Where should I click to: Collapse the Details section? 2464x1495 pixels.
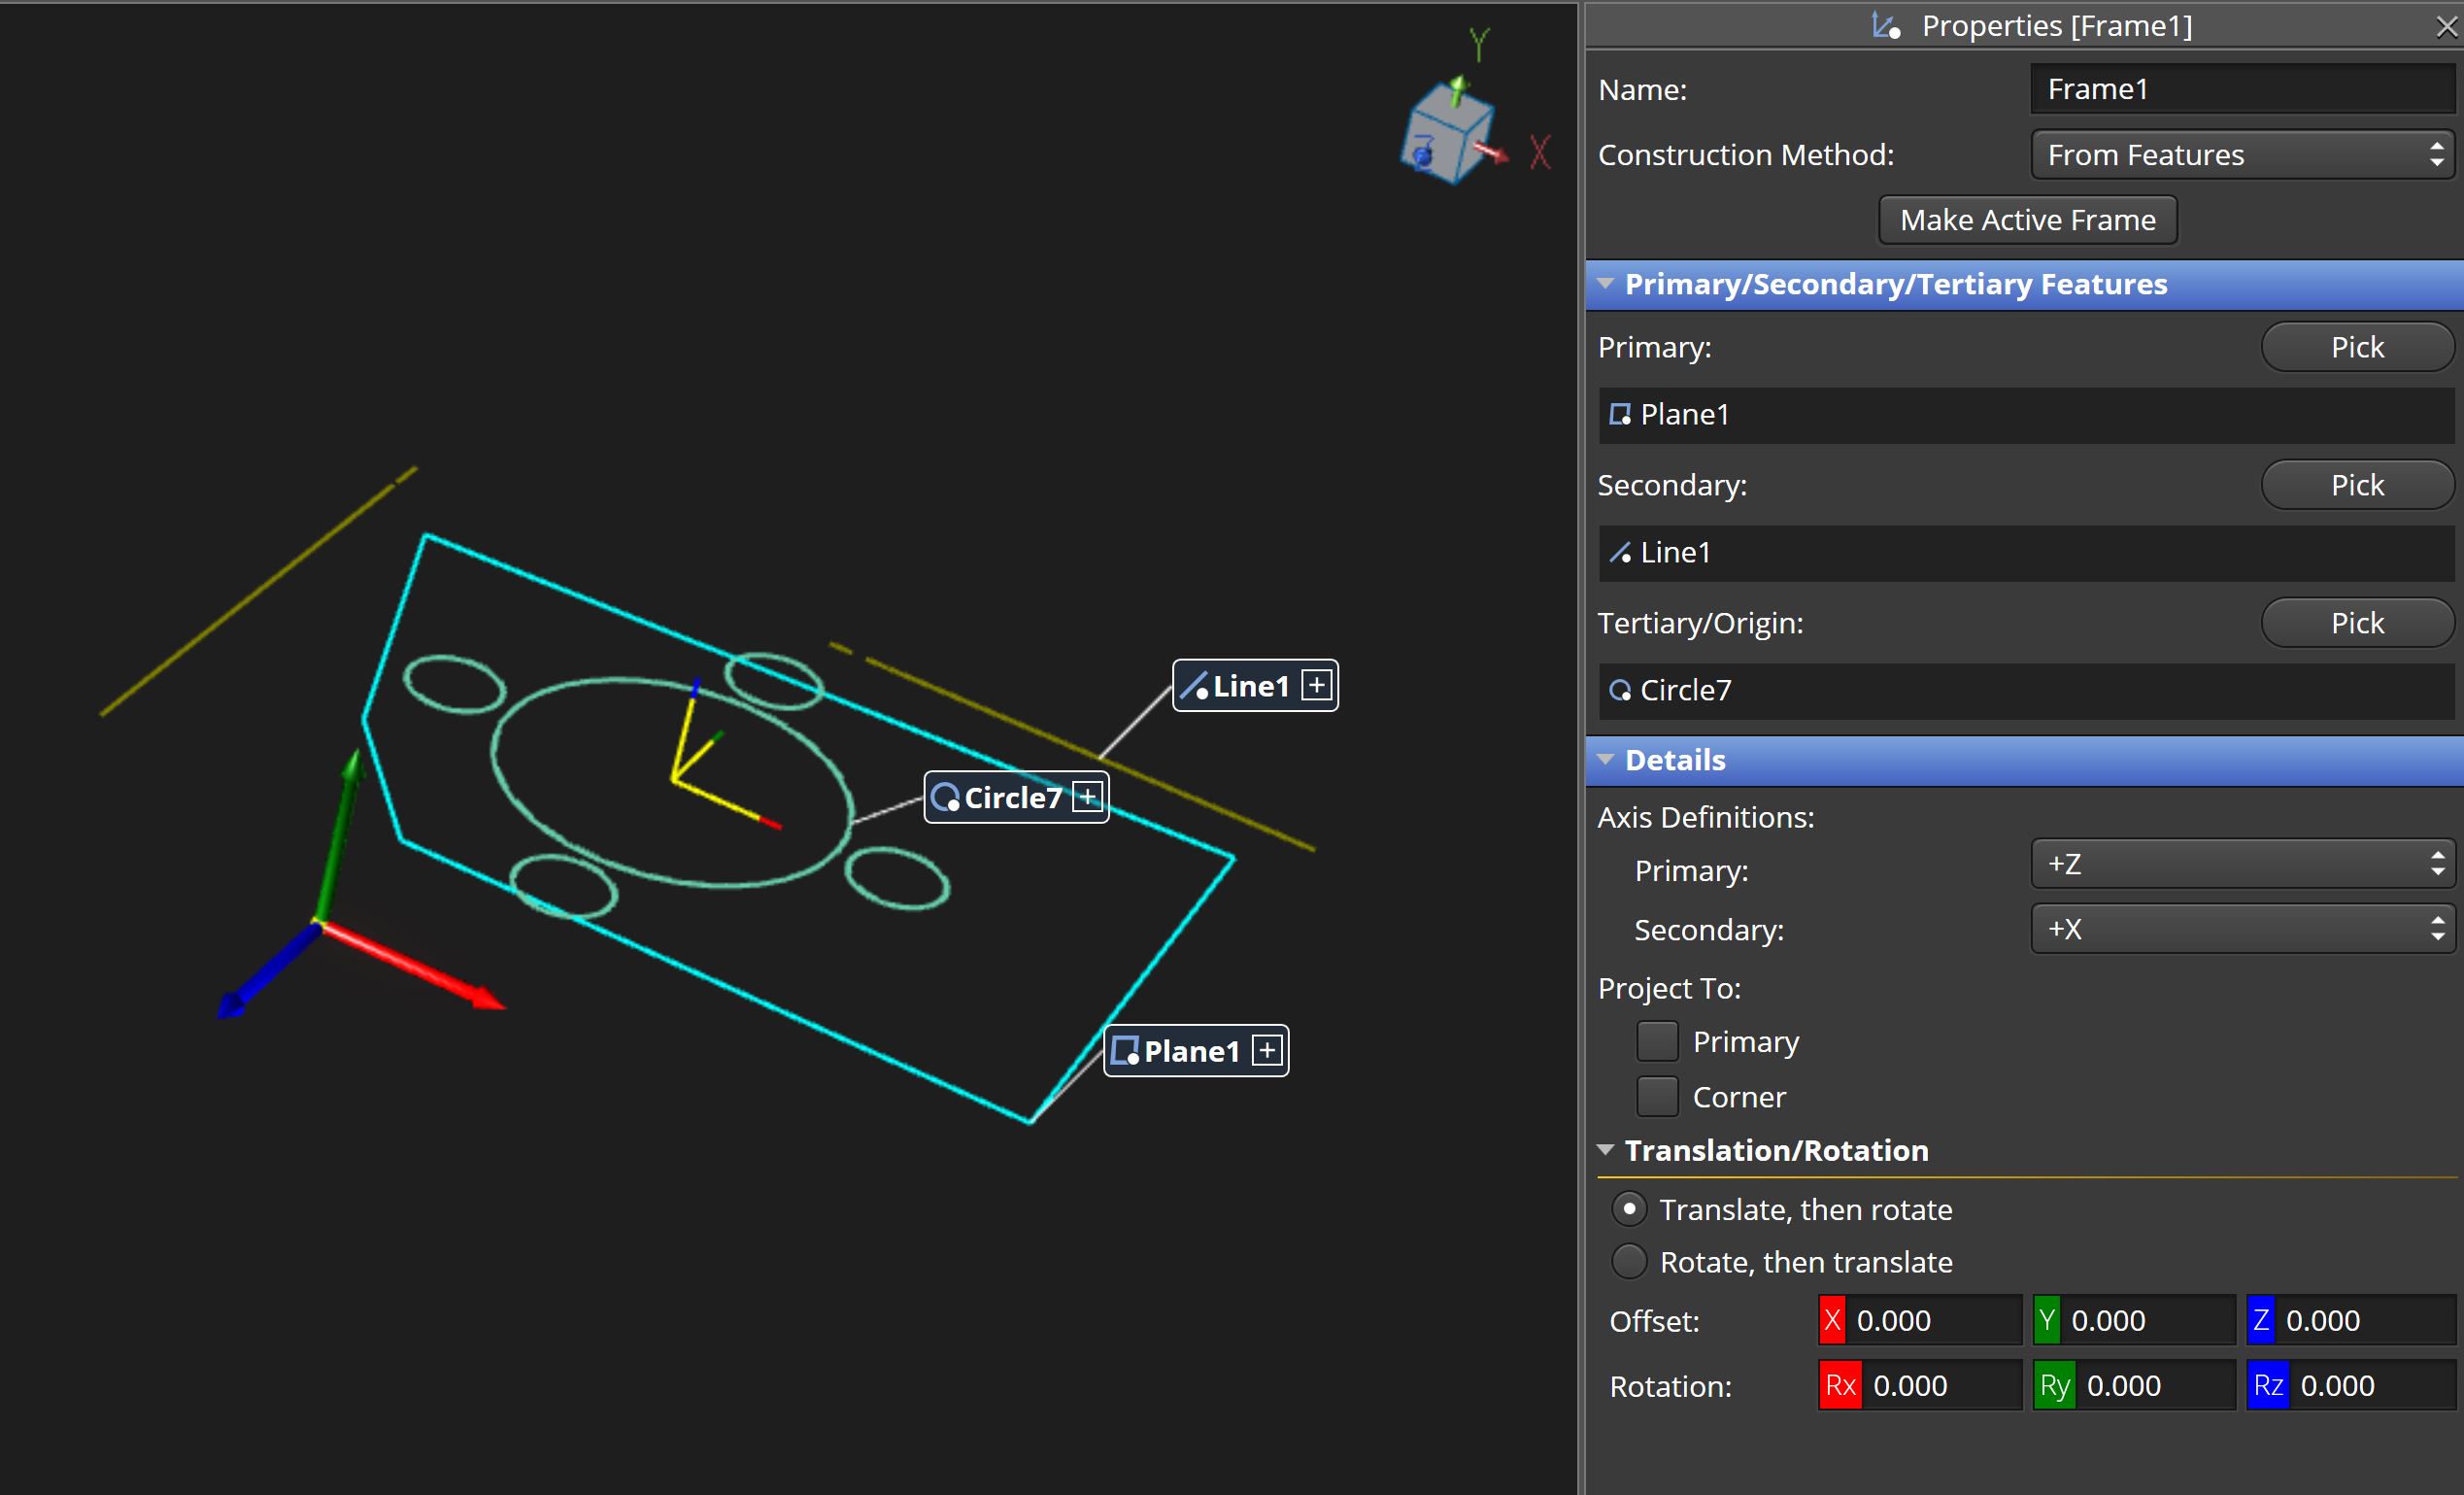point(1605,760)
